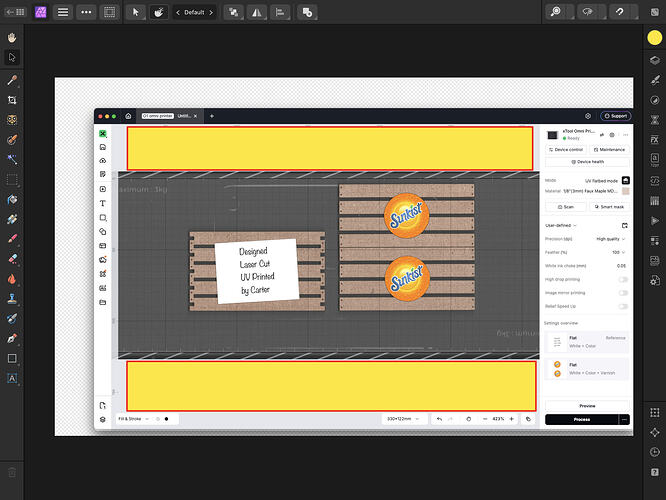Image resolution: width=666 pixels, height=500 pixels.
Task: Open the boolean add shapes dropdown
Action: coord(307,12)
